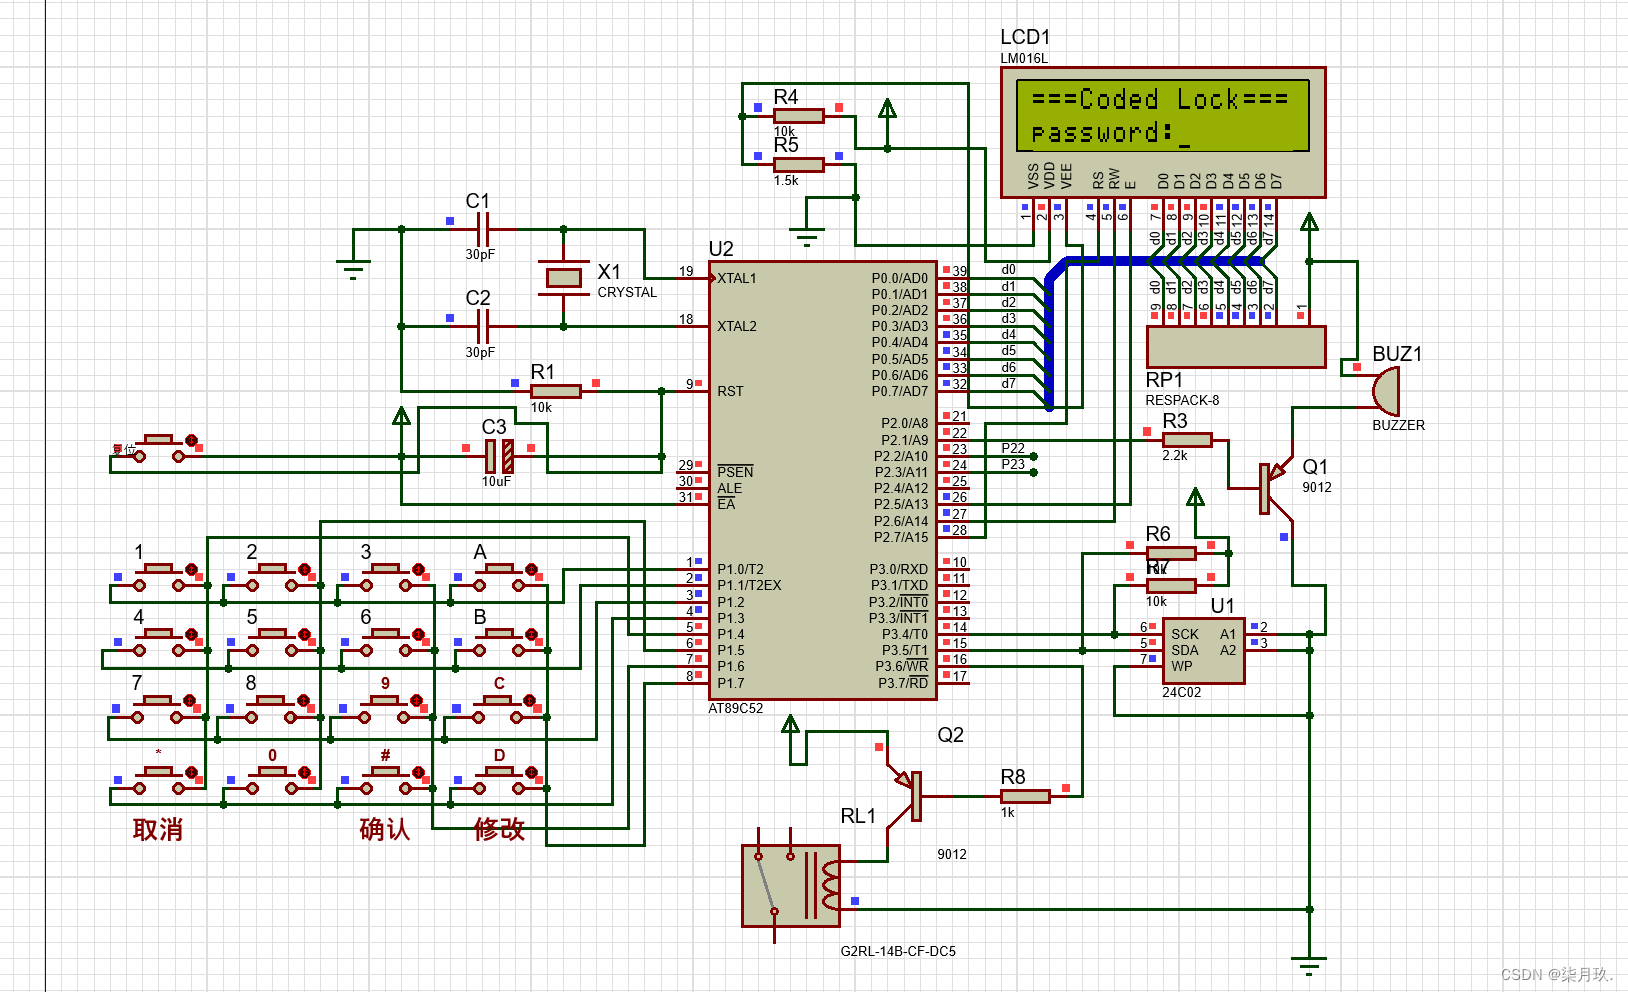Select resistor R4 10k

point(799,116)
